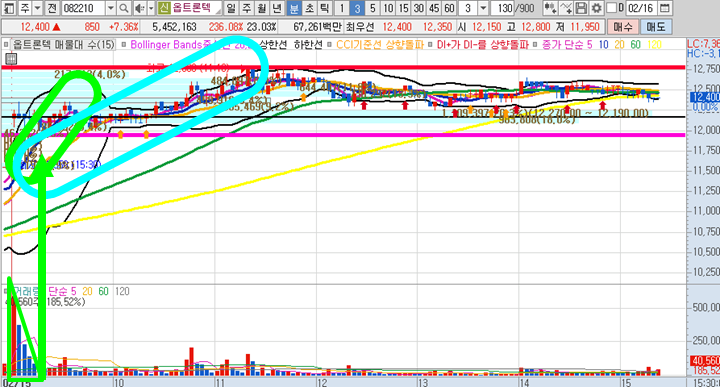Open the stock search magnifier
Viewport: 720px width, 387px height.
[x=124, y=8]
